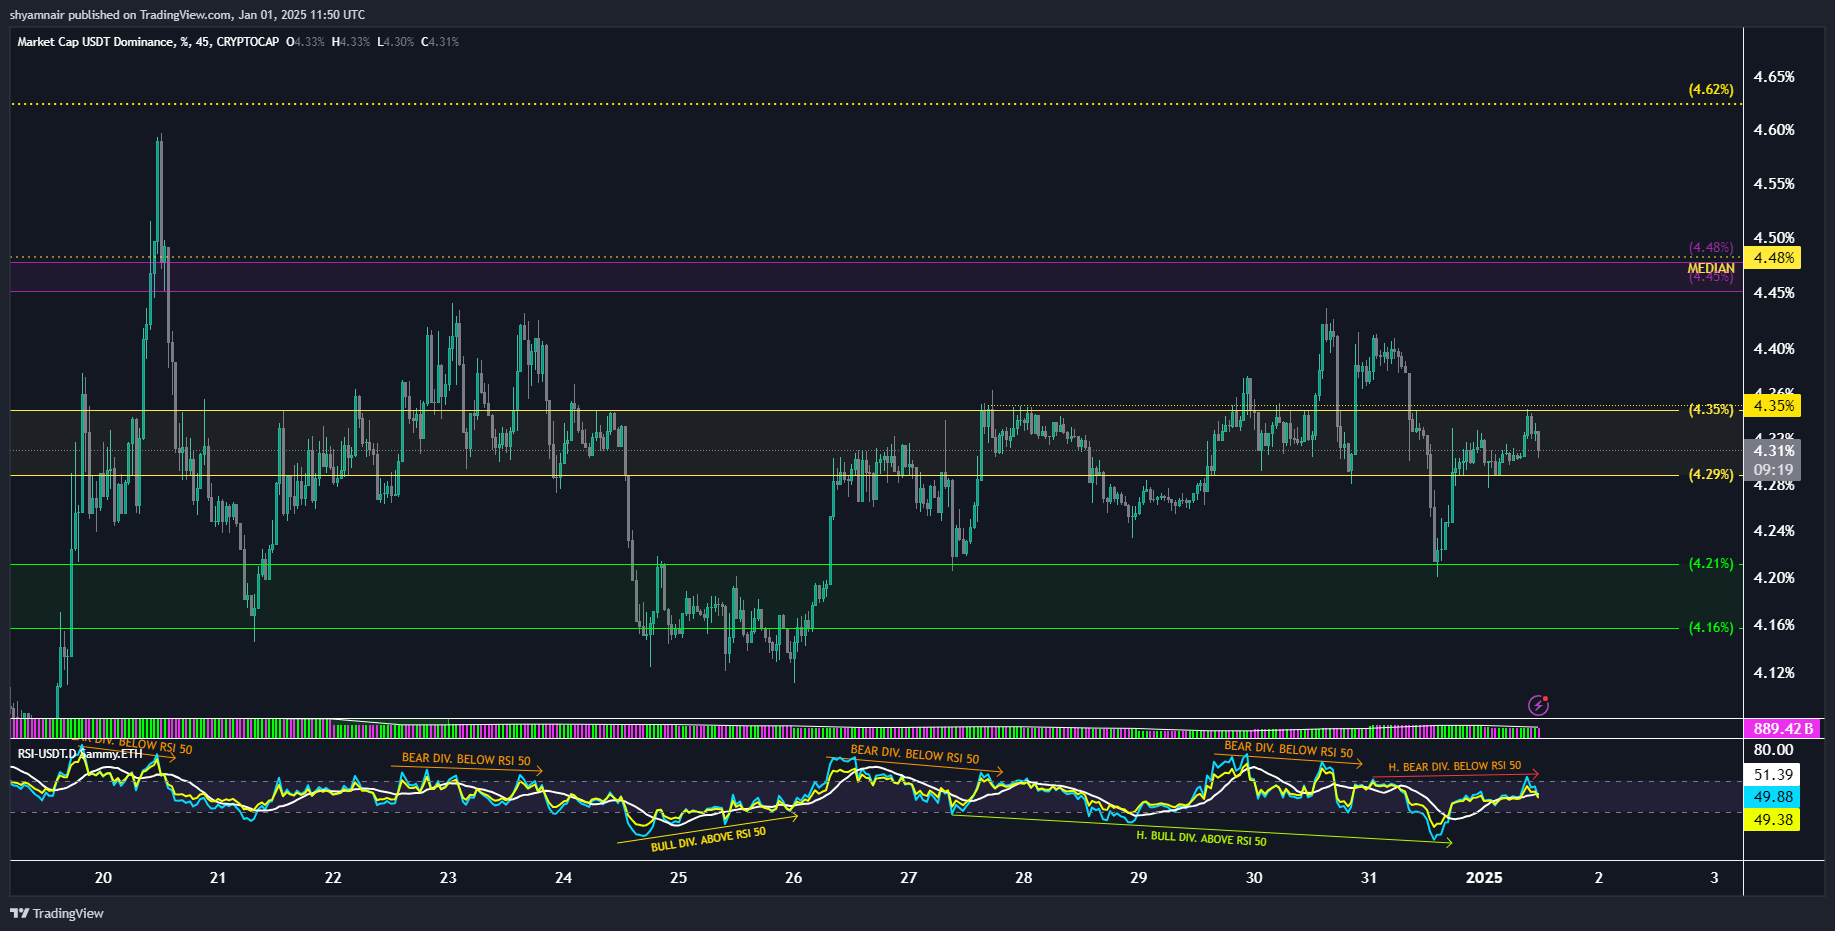The image size is (1835, 931).
Task: Select the close value C4.31% in the legend
Action: 440,42
